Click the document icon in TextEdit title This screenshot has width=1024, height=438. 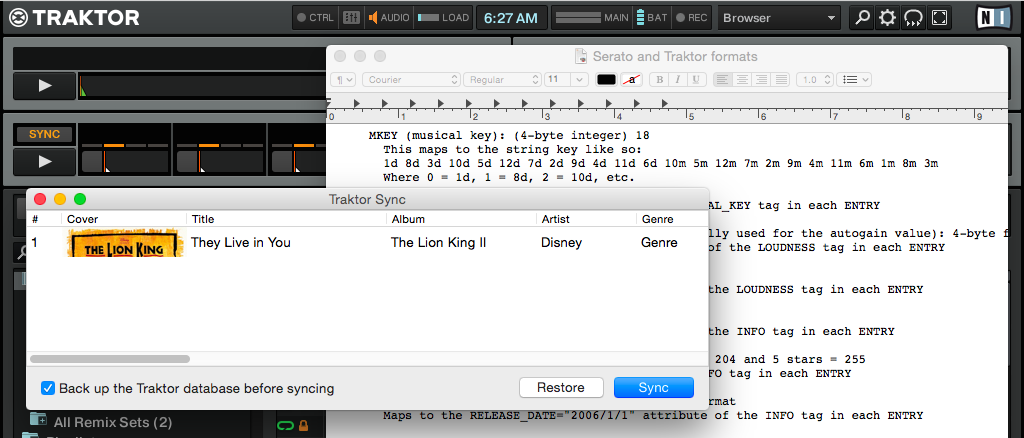click(x=581, y=57)
